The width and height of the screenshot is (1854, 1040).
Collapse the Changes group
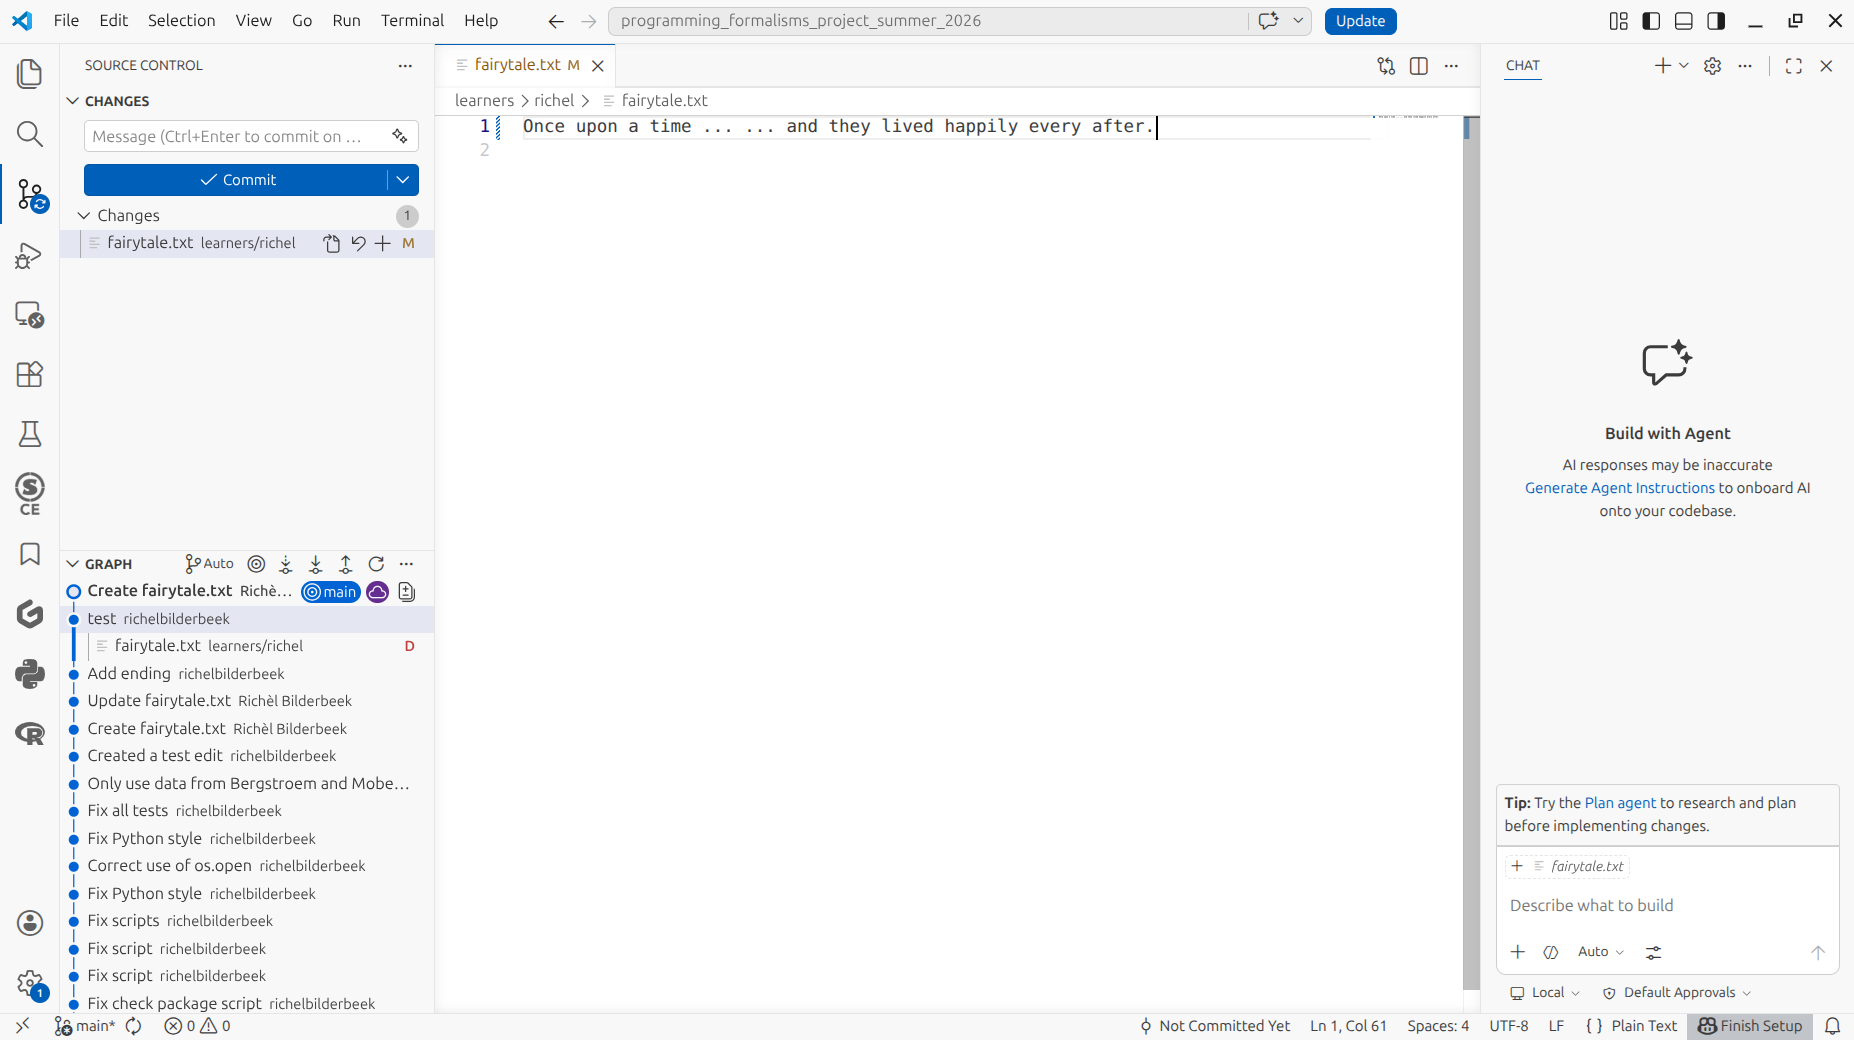pos(84,216)
